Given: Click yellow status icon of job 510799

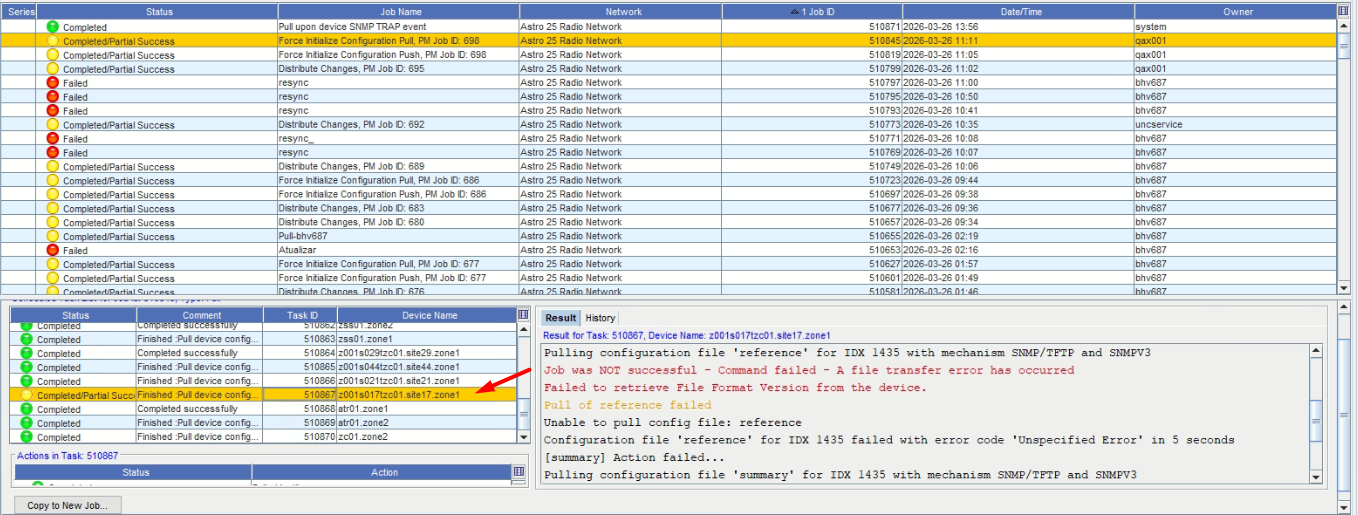Looking at the screenshot, I should (53, 69).
